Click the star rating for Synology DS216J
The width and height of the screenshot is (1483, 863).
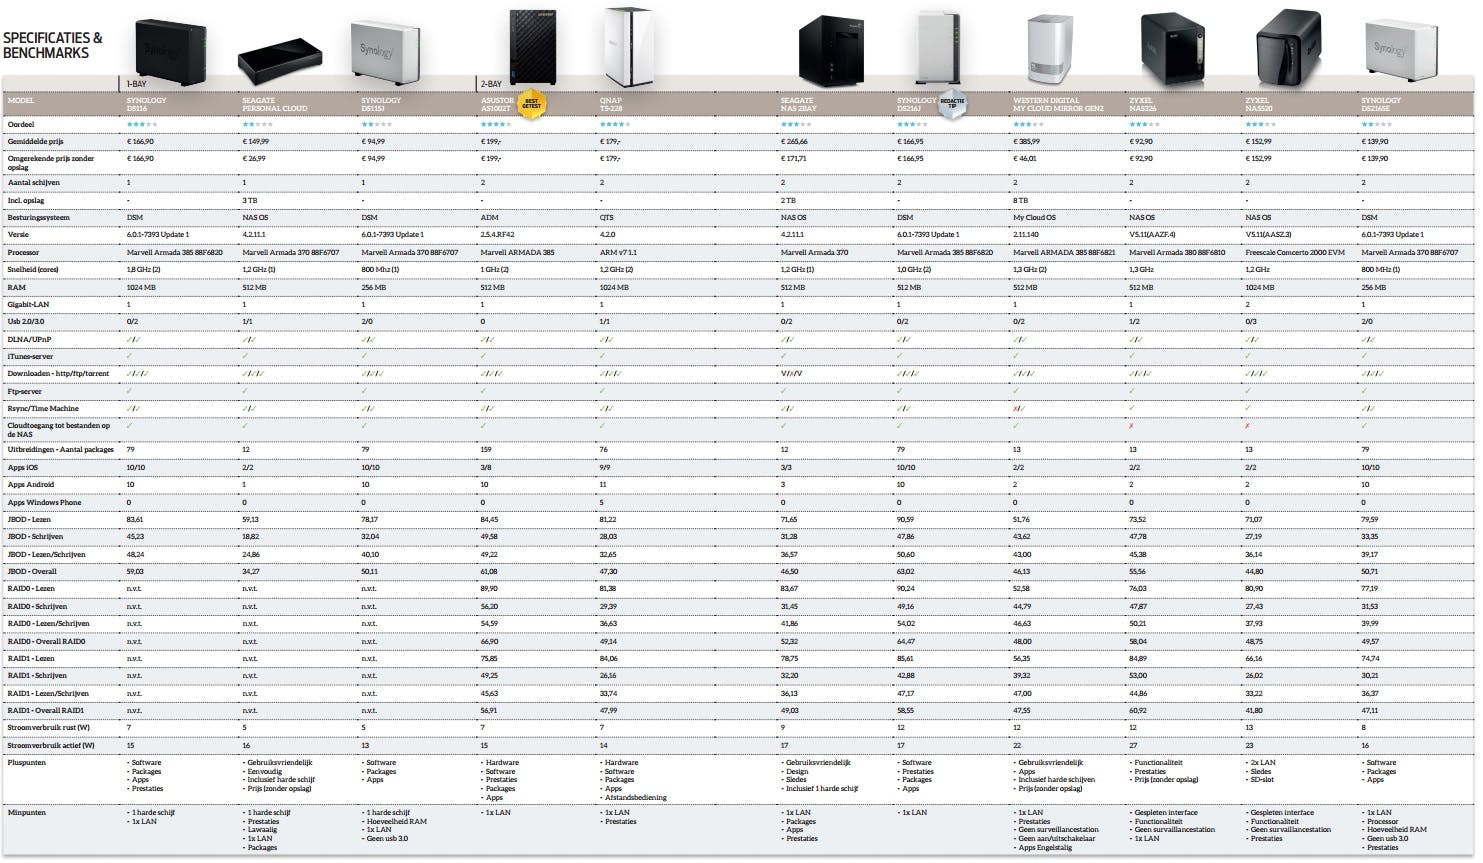point(912,125)
